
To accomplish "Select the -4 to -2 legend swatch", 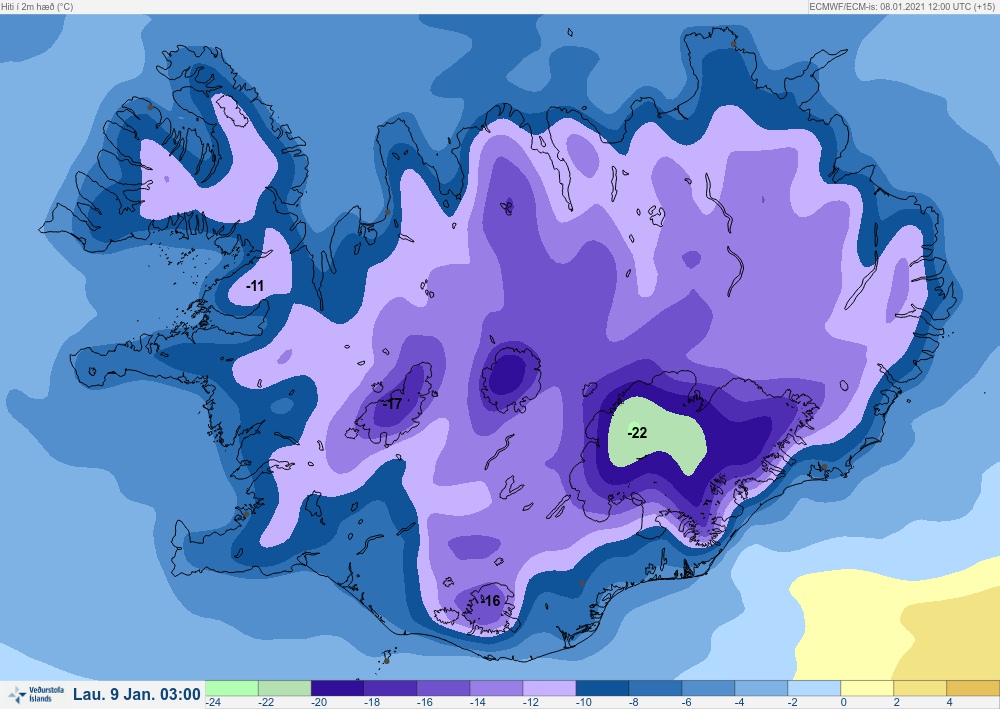I will [761, 688].
